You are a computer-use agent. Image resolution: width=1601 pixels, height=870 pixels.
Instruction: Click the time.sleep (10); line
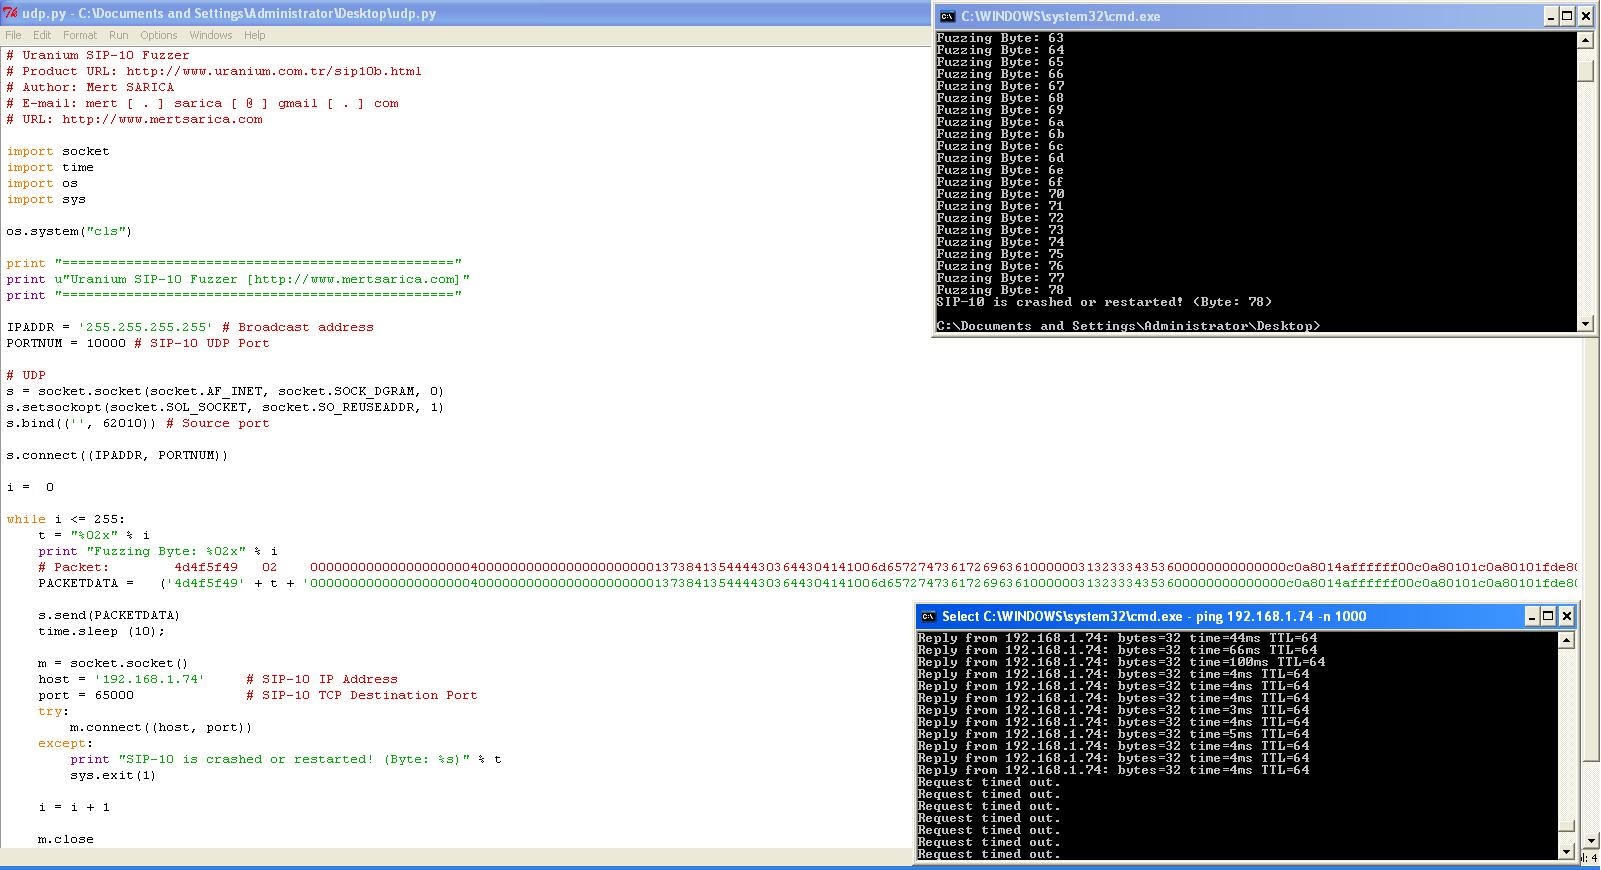pyautogui.click(x=101, y=631)
